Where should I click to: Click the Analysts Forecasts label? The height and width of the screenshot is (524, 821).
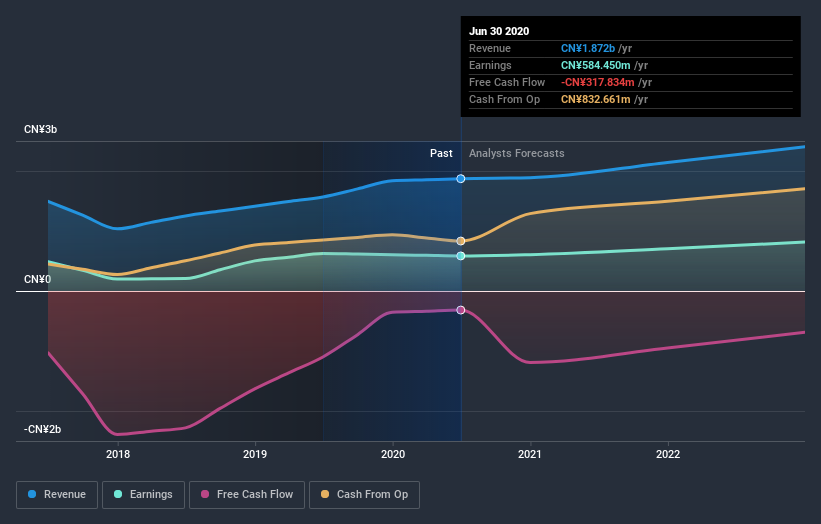(x=517, y=153)
